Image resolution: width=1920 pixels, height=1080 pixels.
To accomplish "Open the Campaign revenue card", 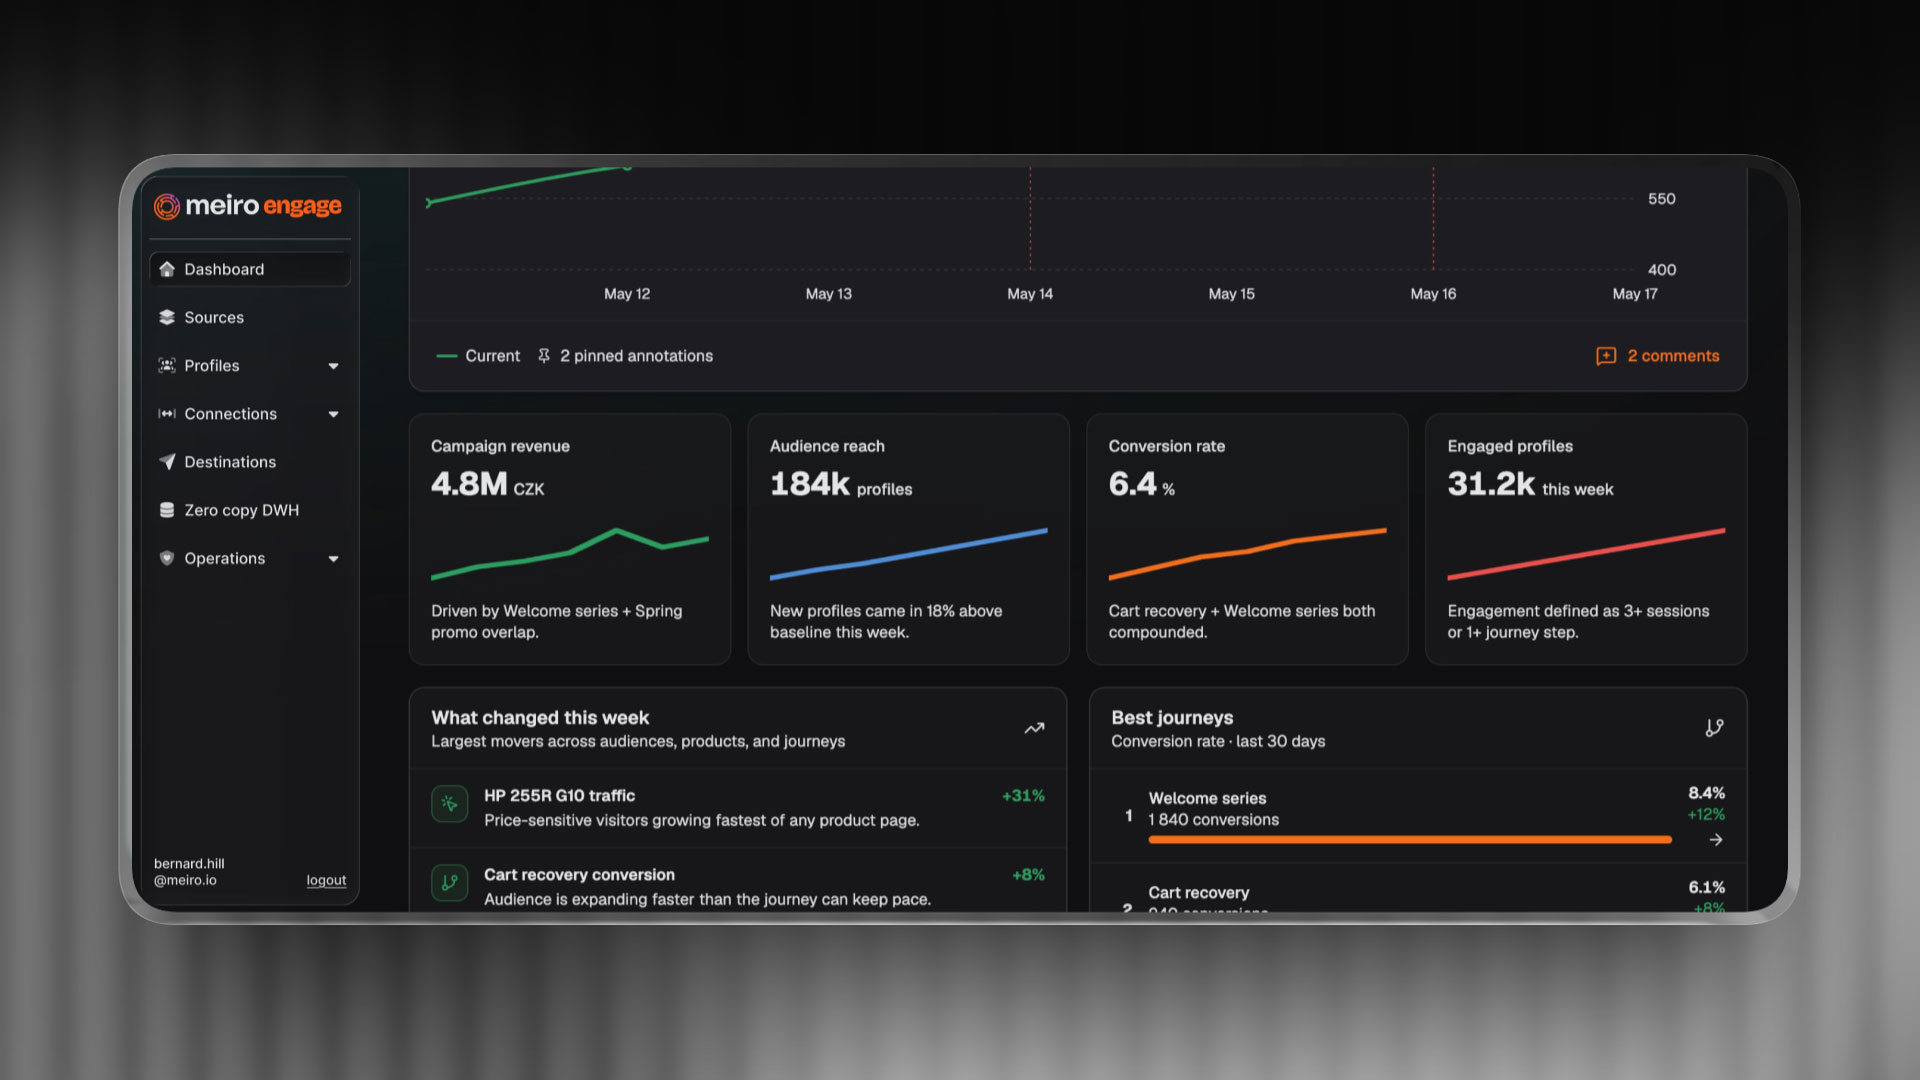I will 570,539.
